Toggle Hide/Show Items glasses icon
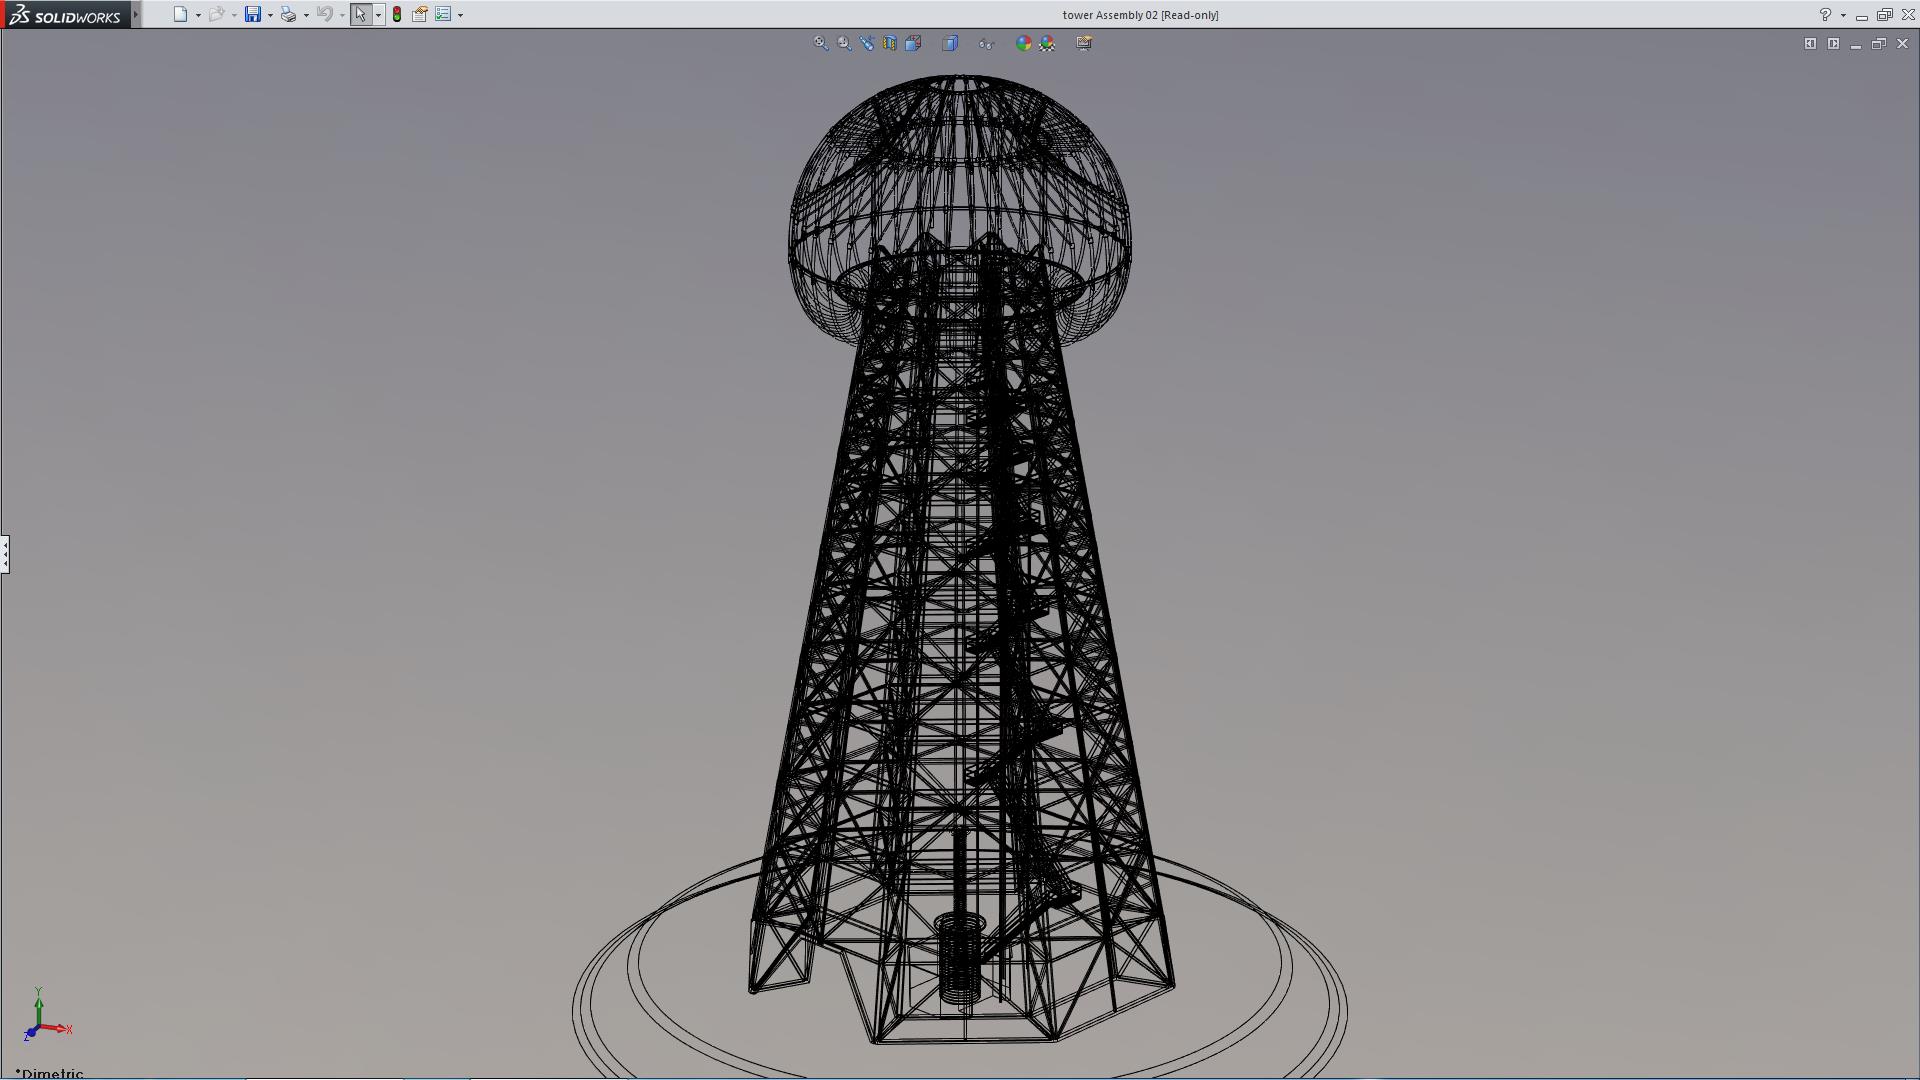Image resolution: width=1920 pixels, height=1080 pixels. click(x=986, y=43)
